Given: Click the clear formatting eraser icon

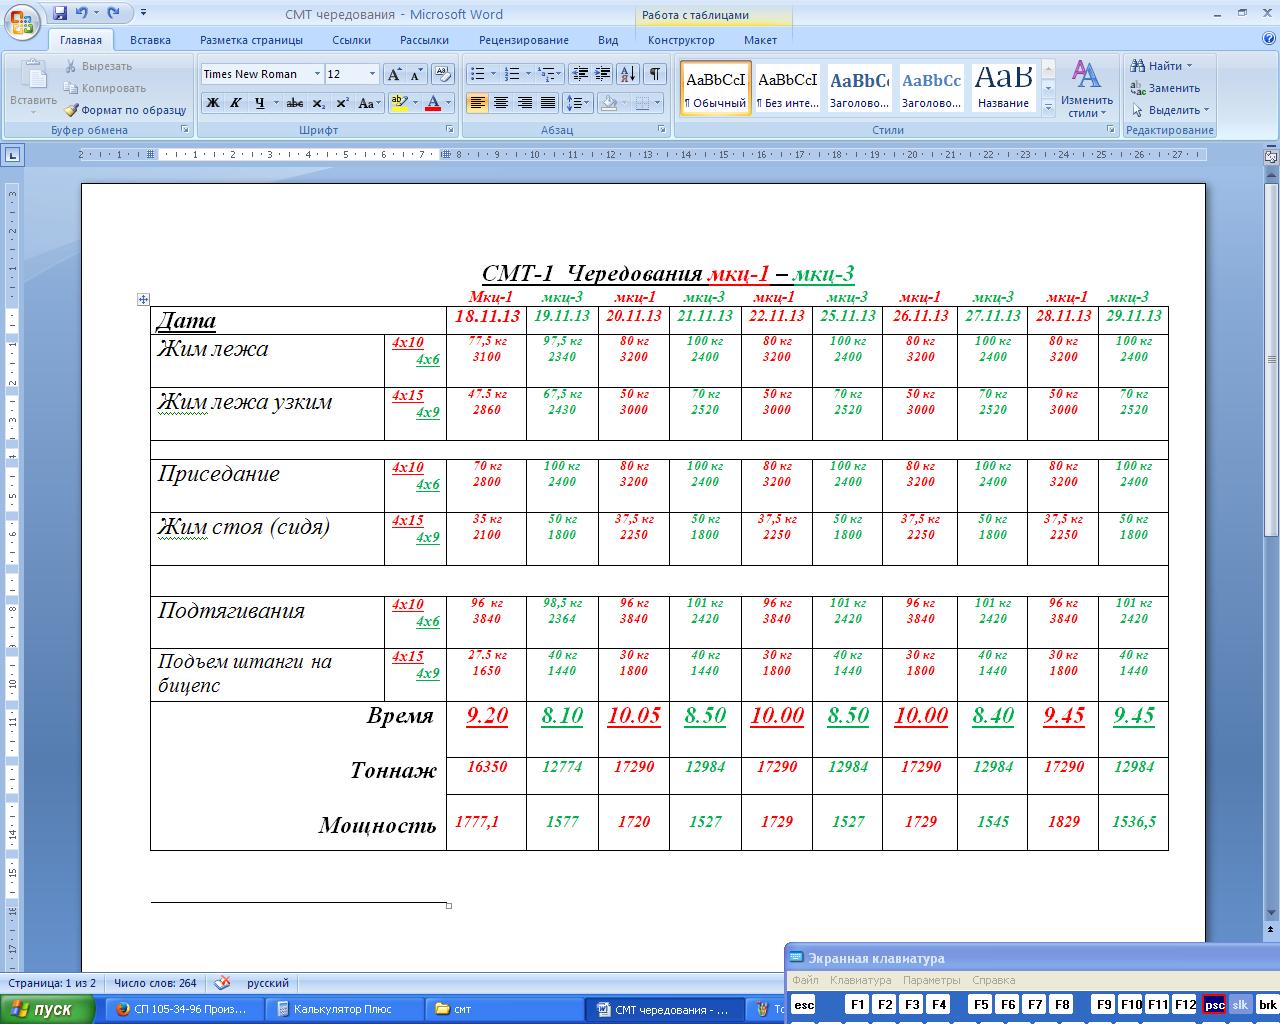Looking at the screenshot, I should [x=443, y=74].
